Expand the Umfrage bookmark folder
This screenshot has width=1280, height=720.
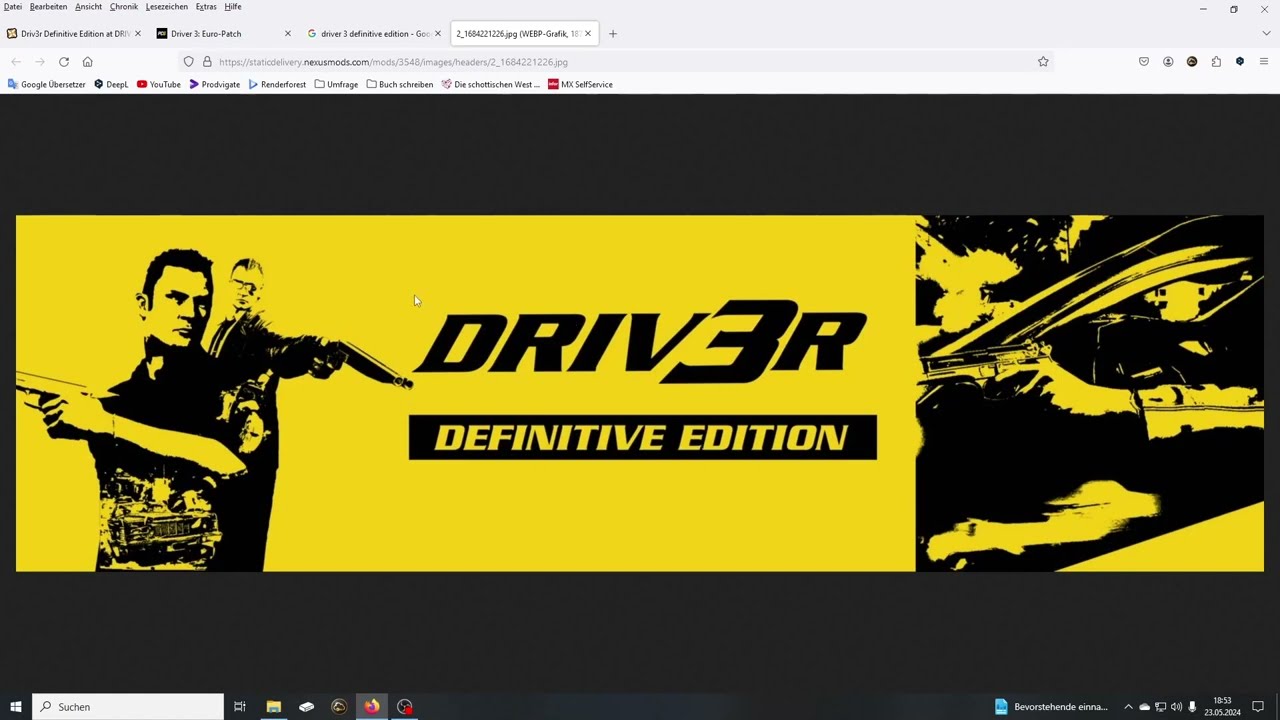336,85
